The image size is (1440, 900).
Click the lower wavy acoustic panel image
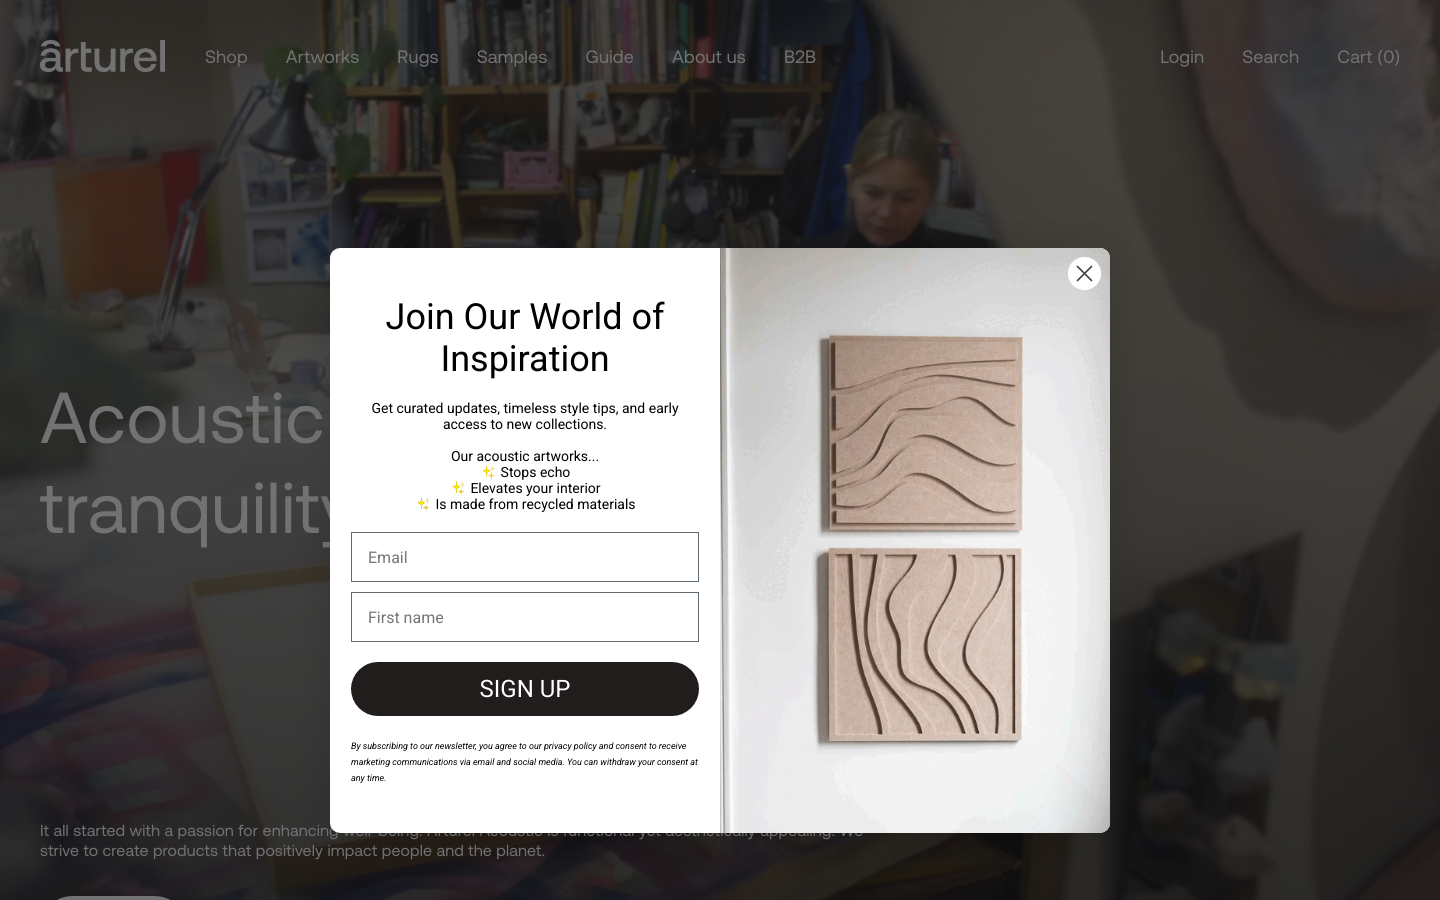[x=920, y=645]
